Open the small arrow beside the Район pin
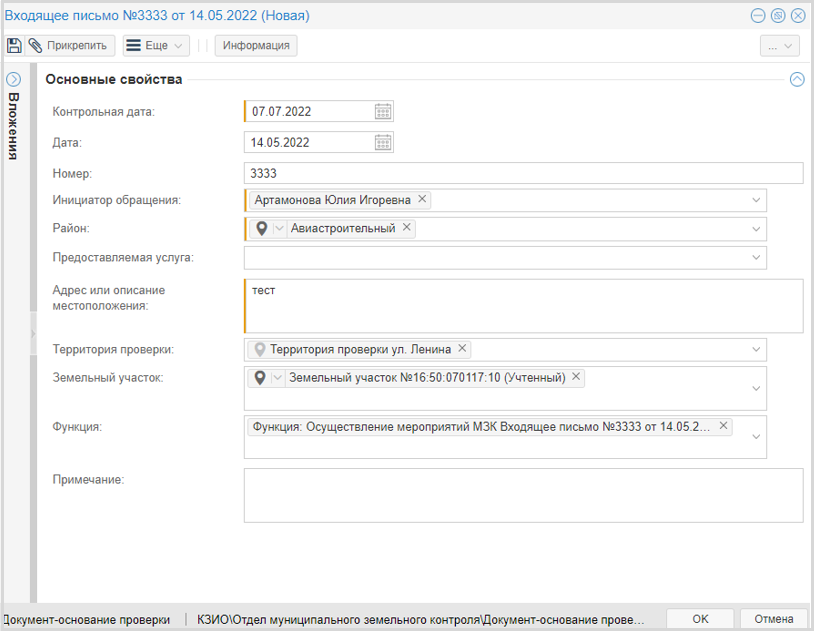 pos(279,229)
